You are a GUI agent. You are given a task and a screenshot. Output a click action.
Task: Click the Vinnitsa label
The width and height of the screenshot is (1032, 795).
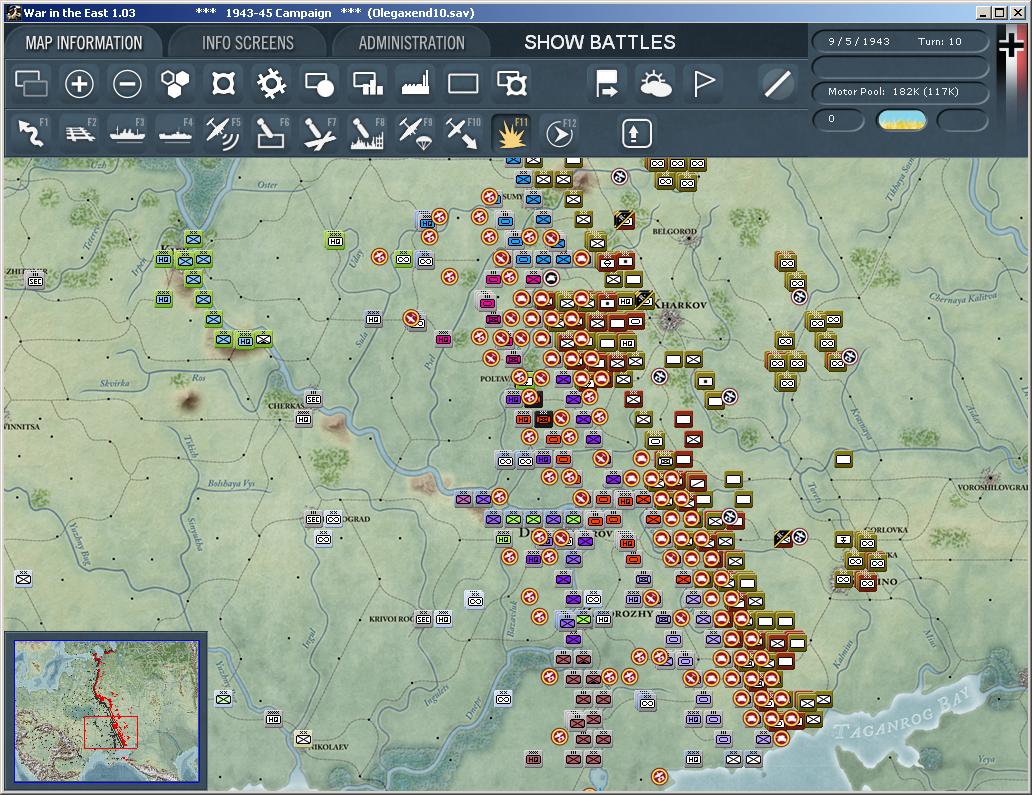coord(22,426)
